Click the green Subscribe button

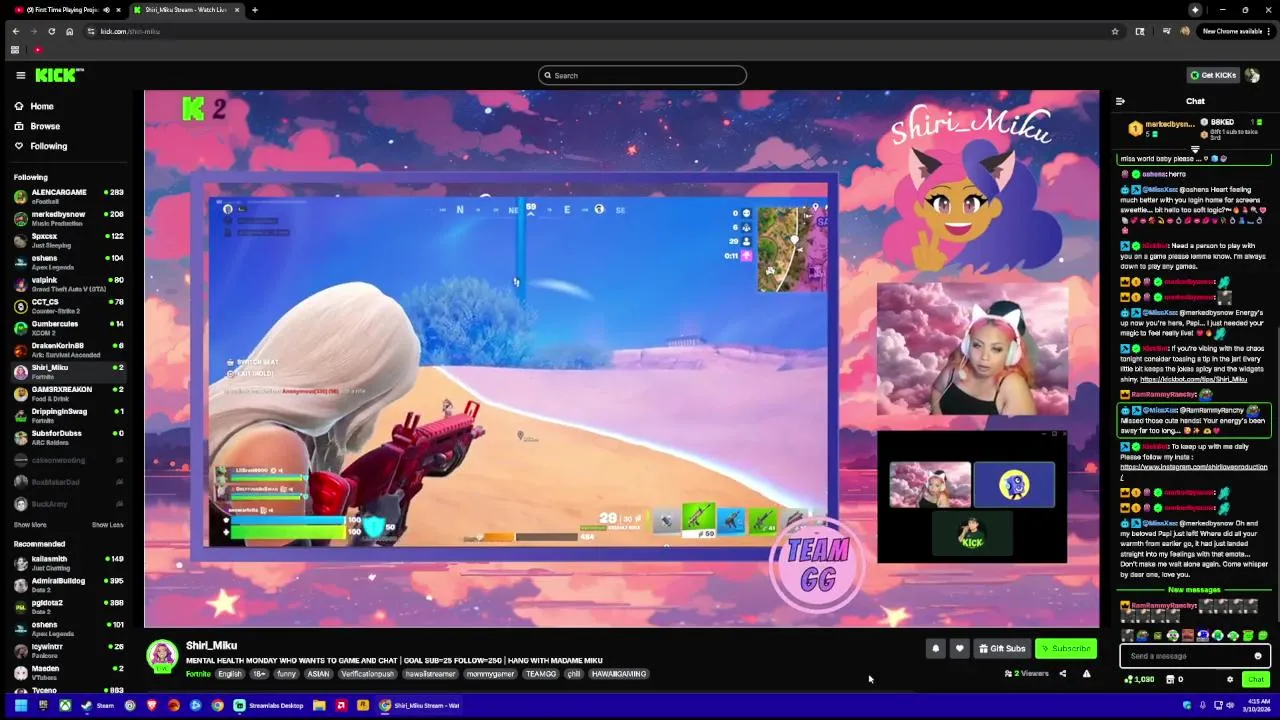coord(1065,648)
